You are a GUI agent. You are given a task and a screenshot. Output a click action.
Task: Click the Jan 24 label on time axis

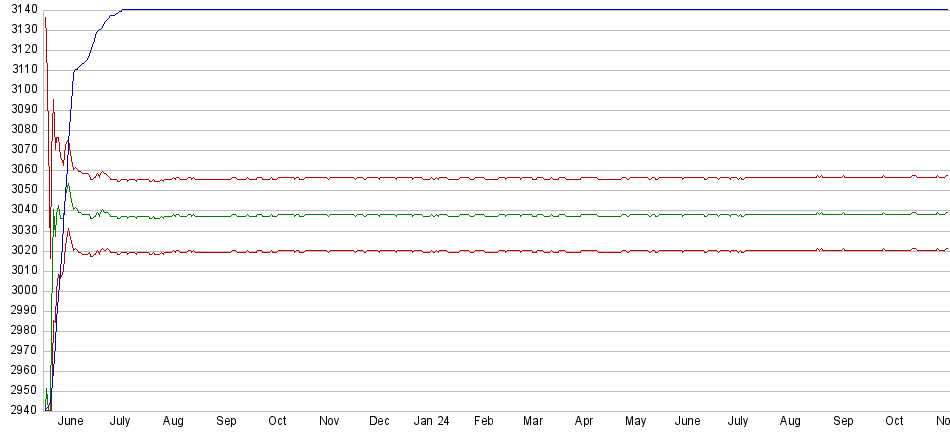(431, 421)
